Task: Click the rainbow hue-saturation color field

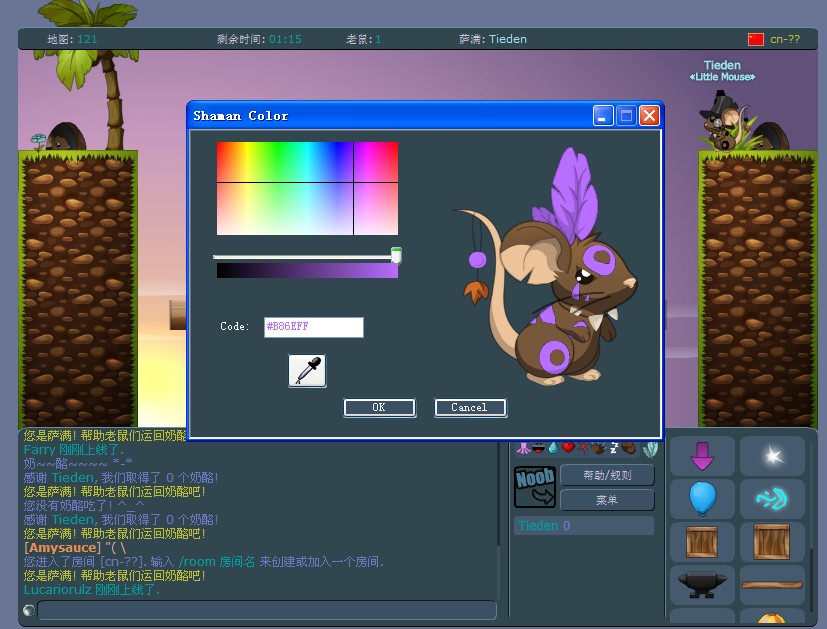Action: click(x=307, y=188)
